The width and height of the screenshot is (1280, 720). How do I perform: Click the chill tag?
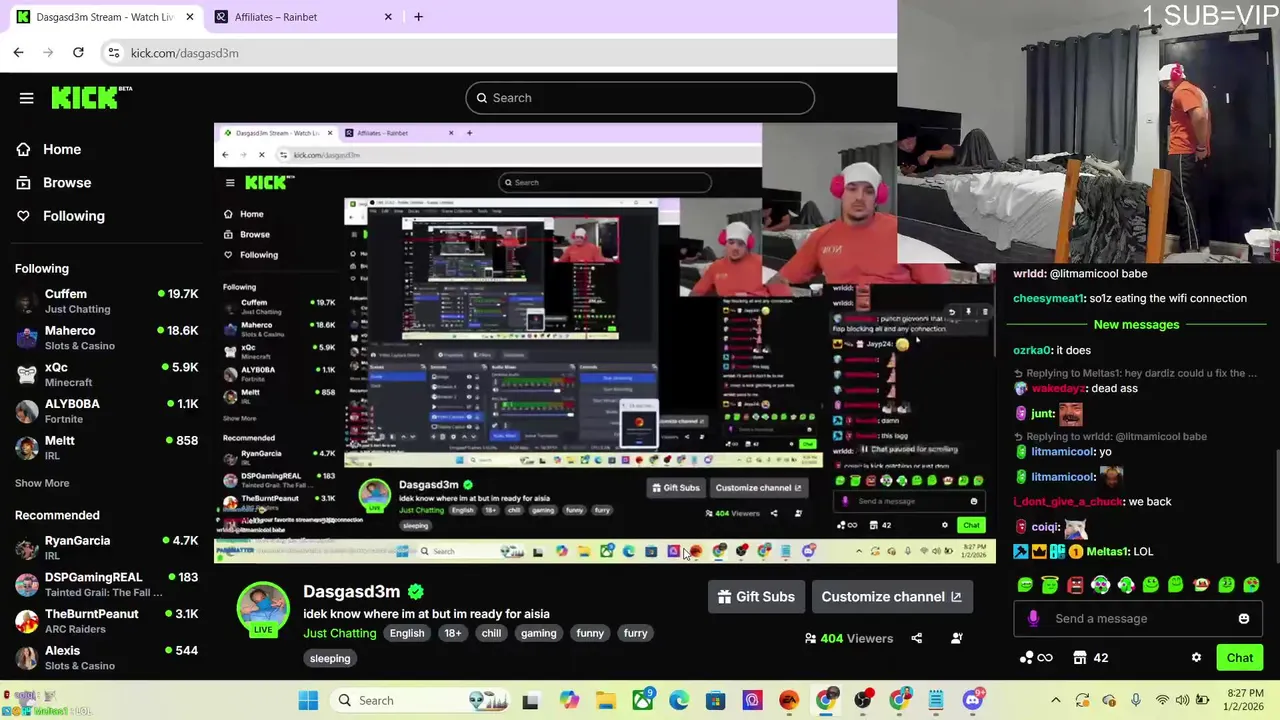tap(491, 633)
